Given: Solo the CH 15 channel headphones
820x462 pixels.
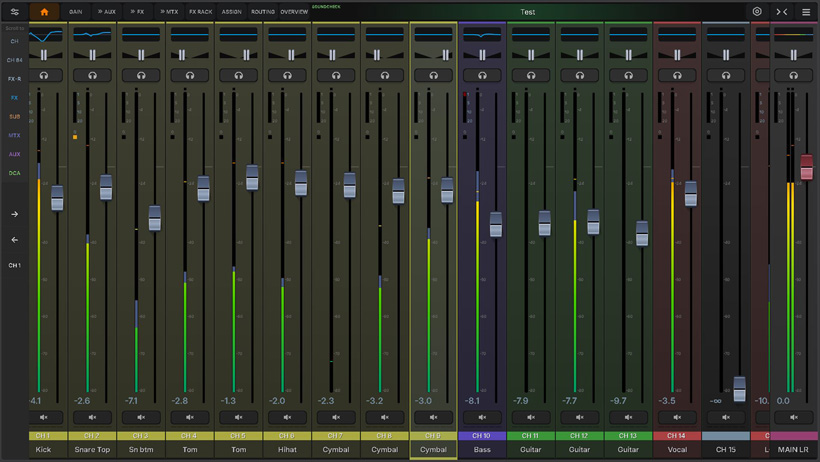Looking at the screenshot, I should click(726, 75).
